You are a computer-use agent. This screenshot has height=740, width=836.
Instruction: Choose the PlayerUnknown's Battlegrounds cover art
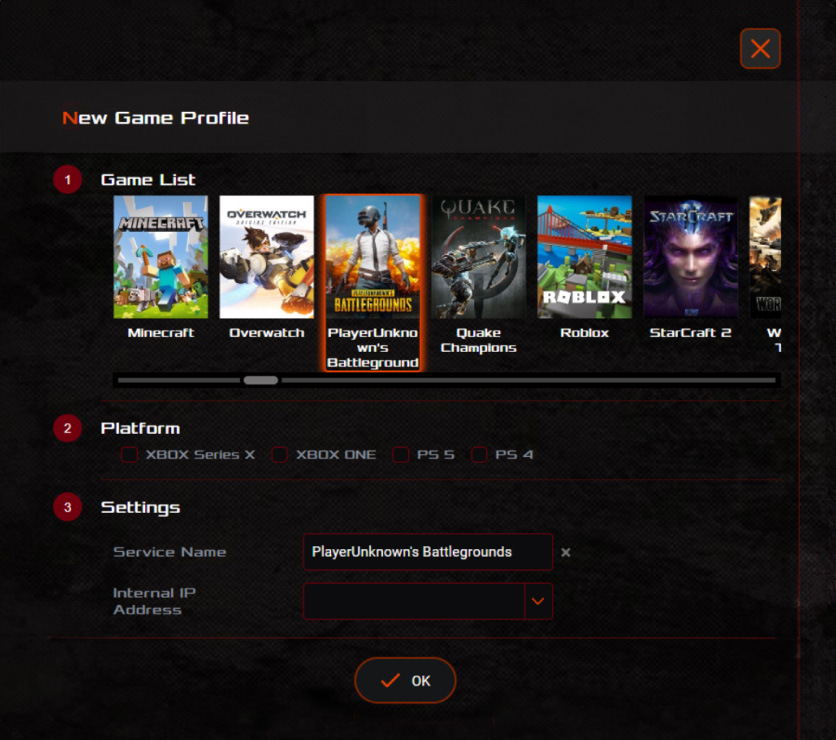(x=373, y=257)
